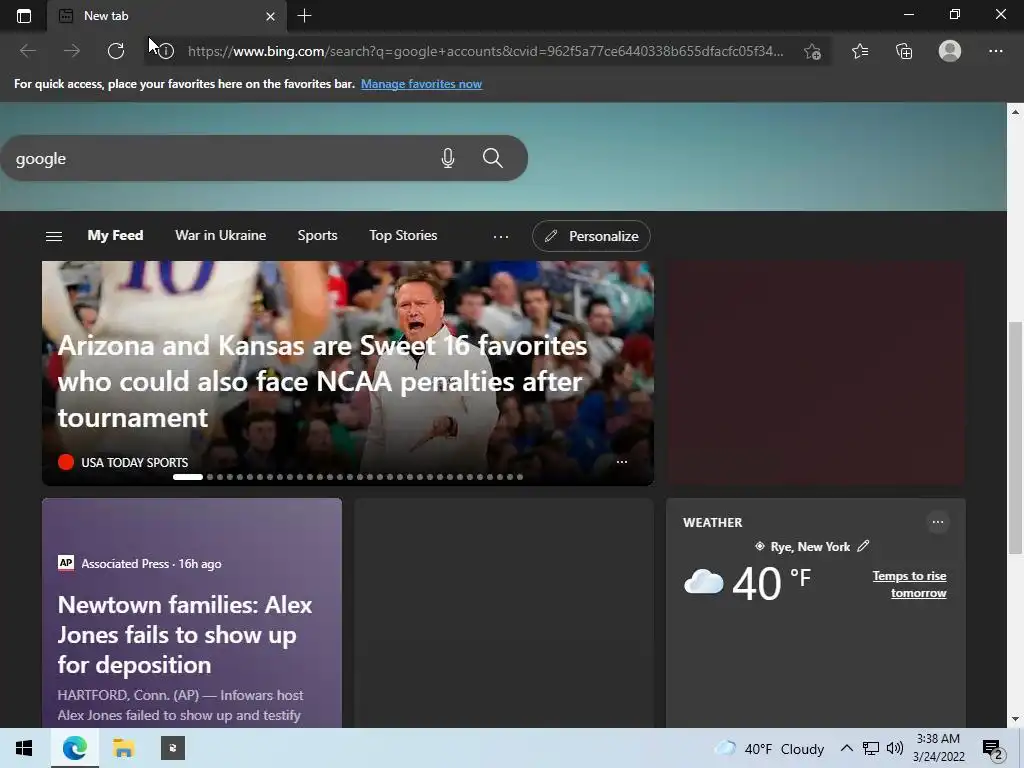Screen dimensions: 1024x768
Task: Add this page to favorites star
Action: click(812, 52)
